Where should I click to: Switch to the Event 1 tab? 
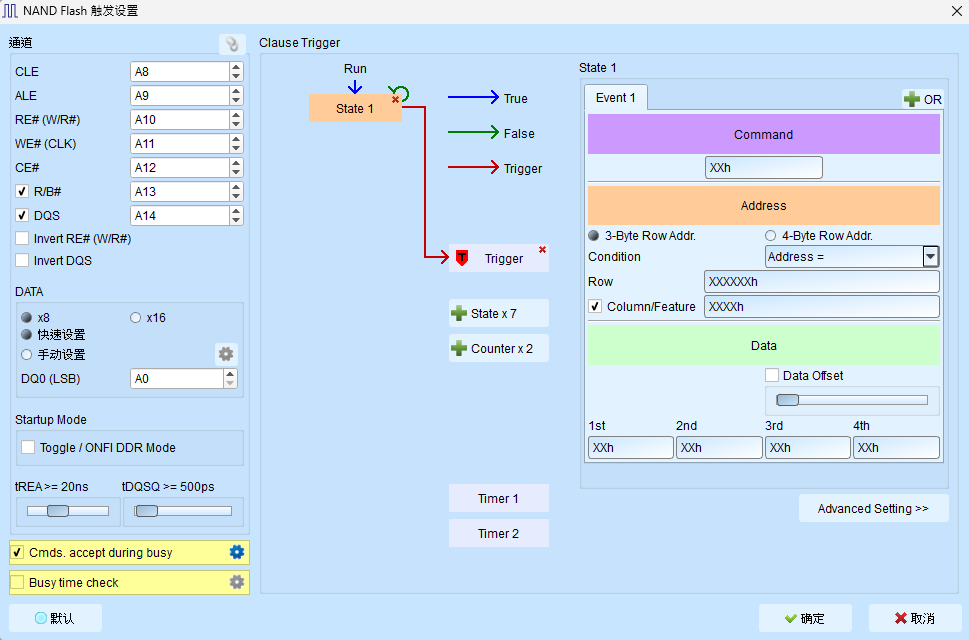tap(616, 98)
